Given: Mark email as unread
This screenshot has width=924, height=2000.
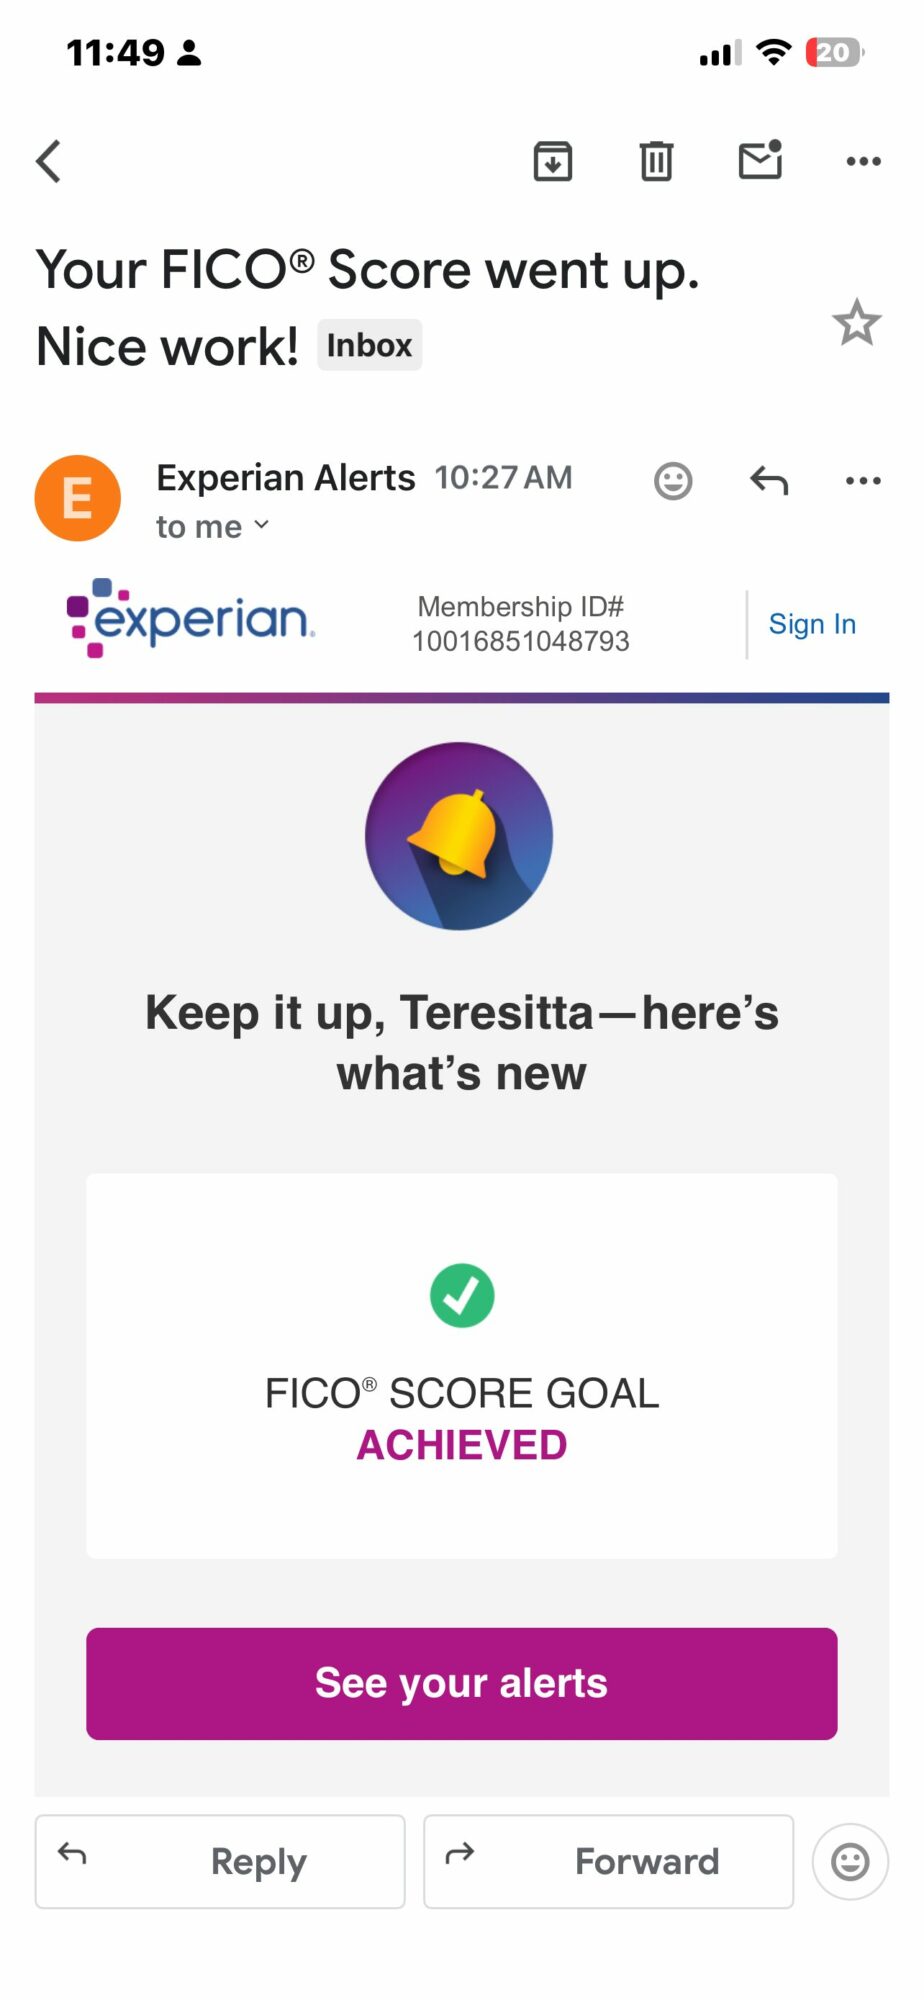Looking at the screenshot, I should [760, 160].
